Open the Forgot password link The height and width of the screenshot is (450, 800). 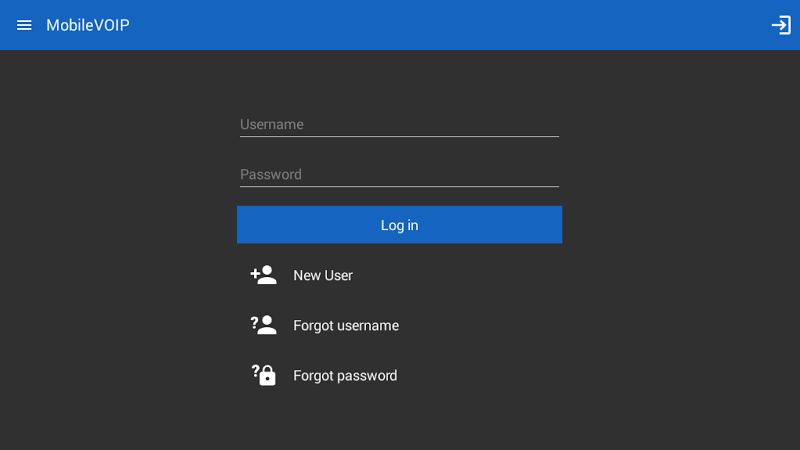pos(345,376)
